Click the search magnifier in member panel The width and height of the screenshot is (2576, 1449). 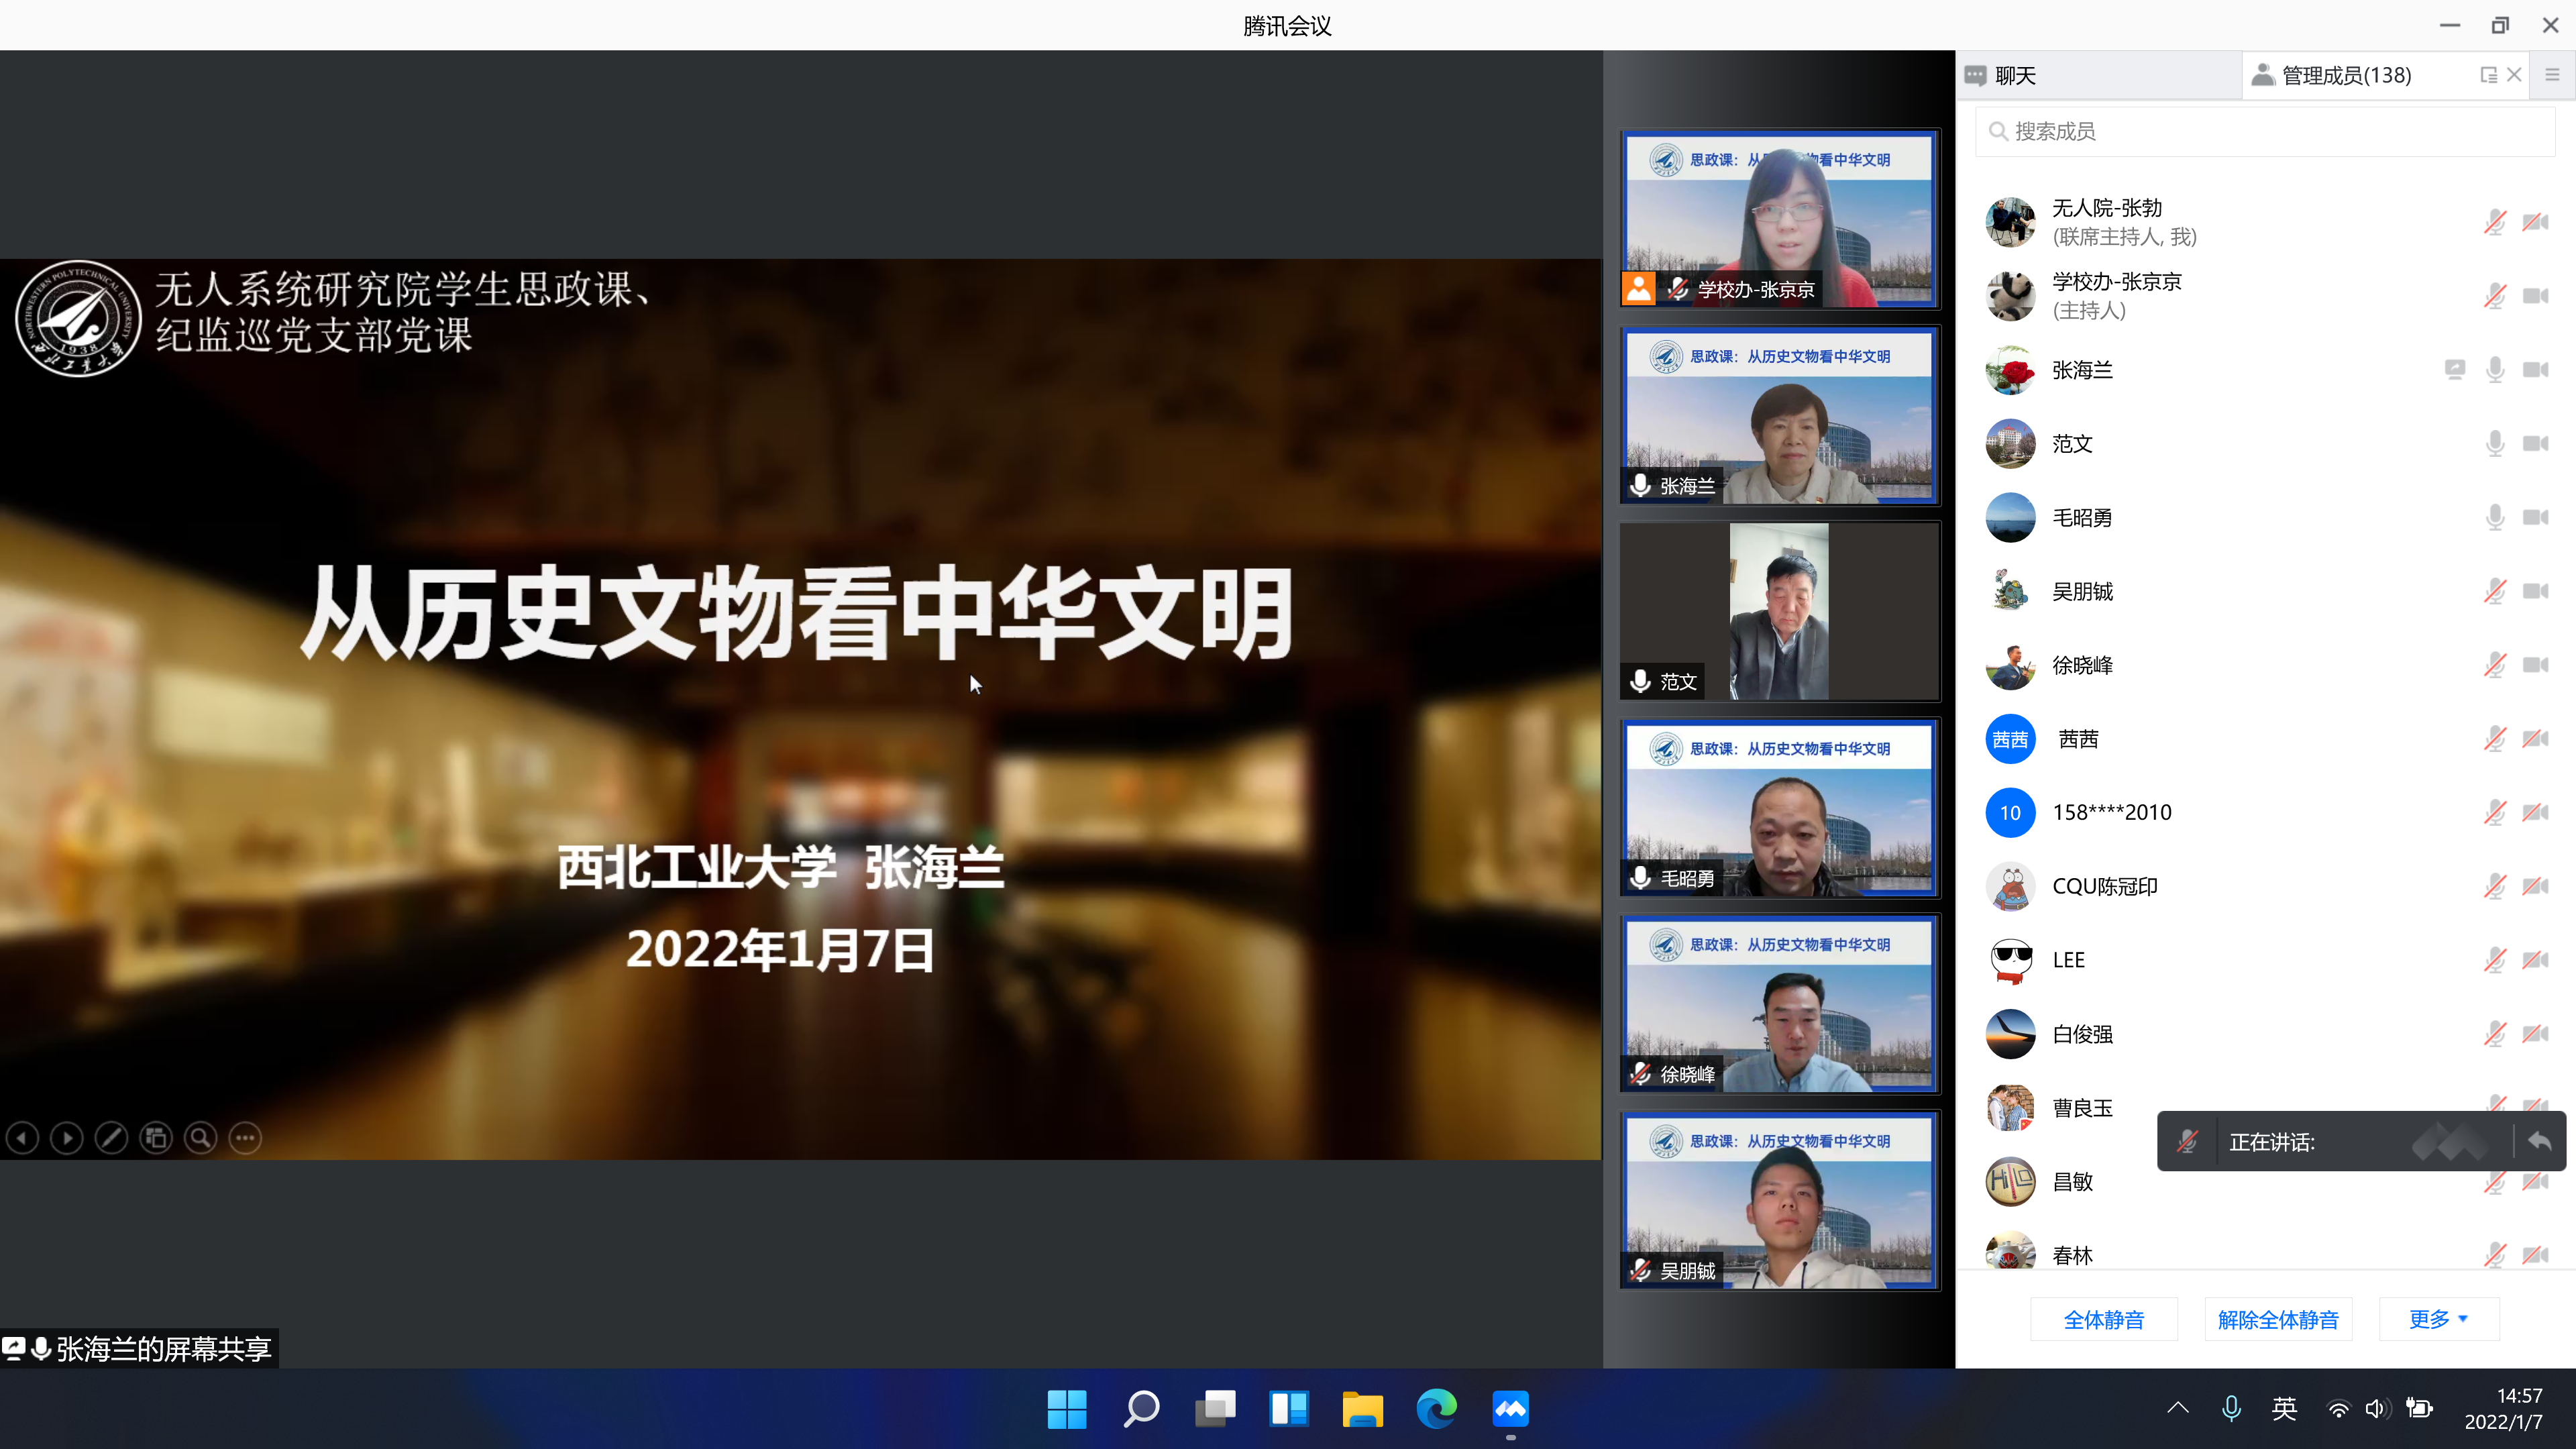click(1998, 131)
